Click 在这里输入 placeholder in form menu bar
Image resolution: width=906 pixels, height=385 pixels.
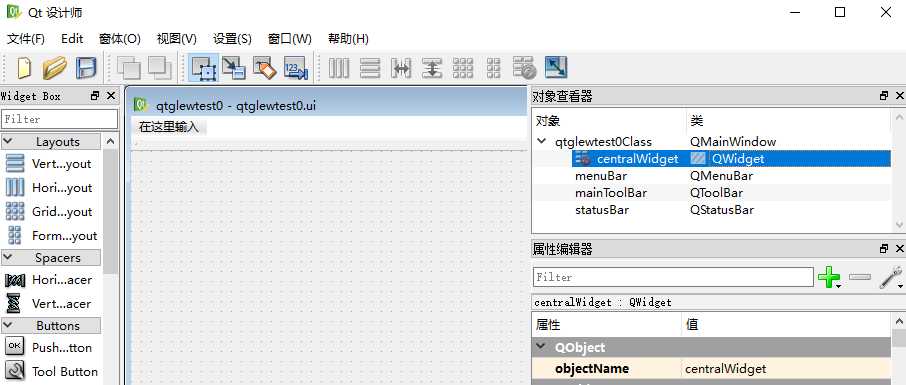click(x=169, y=127)
